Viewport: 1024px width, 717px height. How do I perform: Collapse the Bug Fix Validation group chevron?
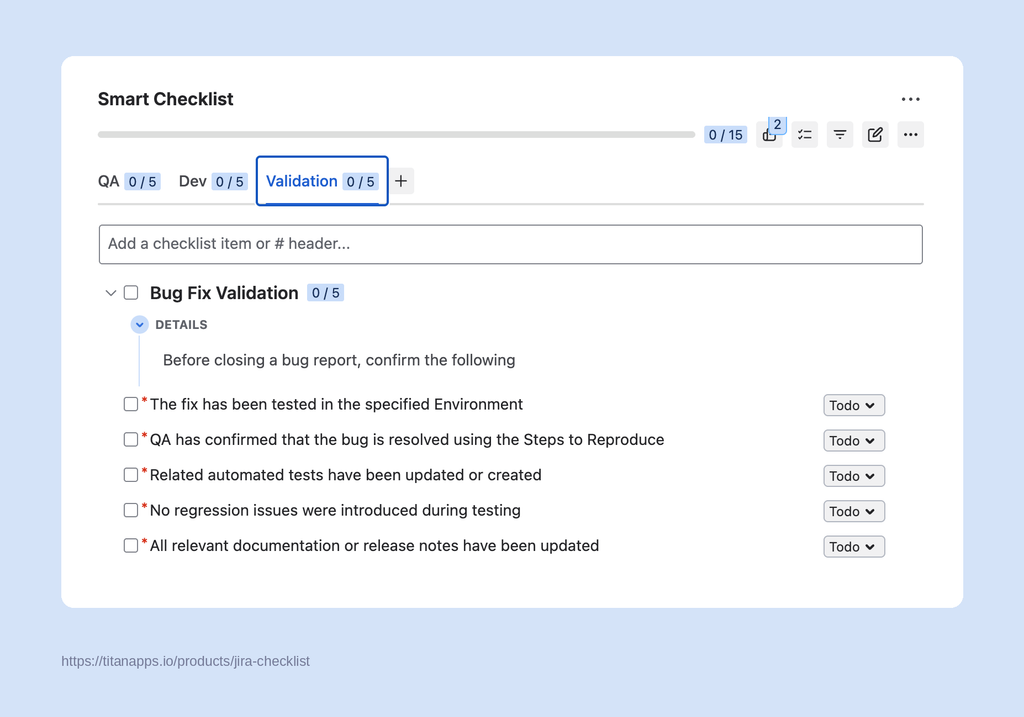click(x=110, y=293)
